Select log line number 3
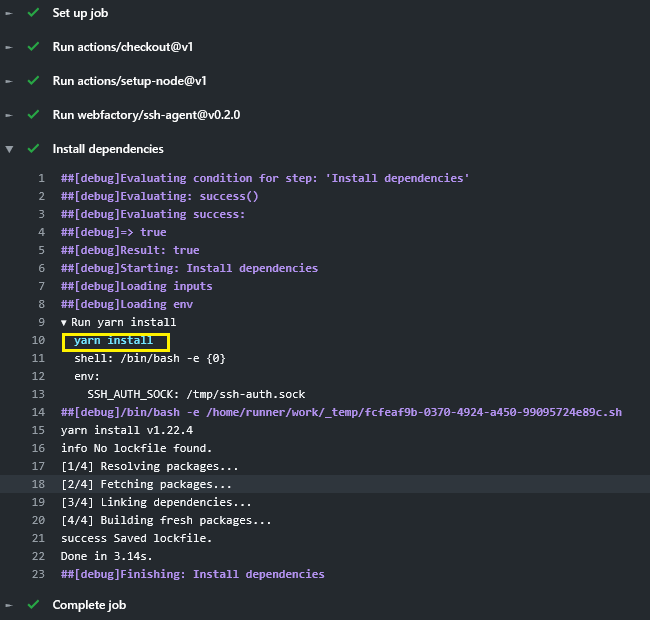 pos(41,214)
